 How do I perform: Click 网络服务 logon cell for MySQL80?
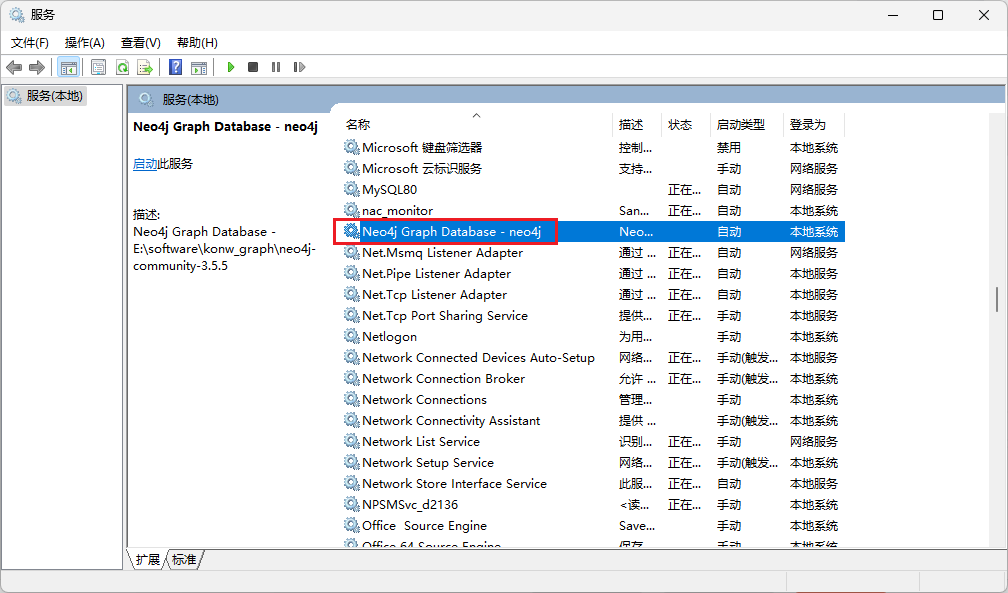tap(814, 189)
